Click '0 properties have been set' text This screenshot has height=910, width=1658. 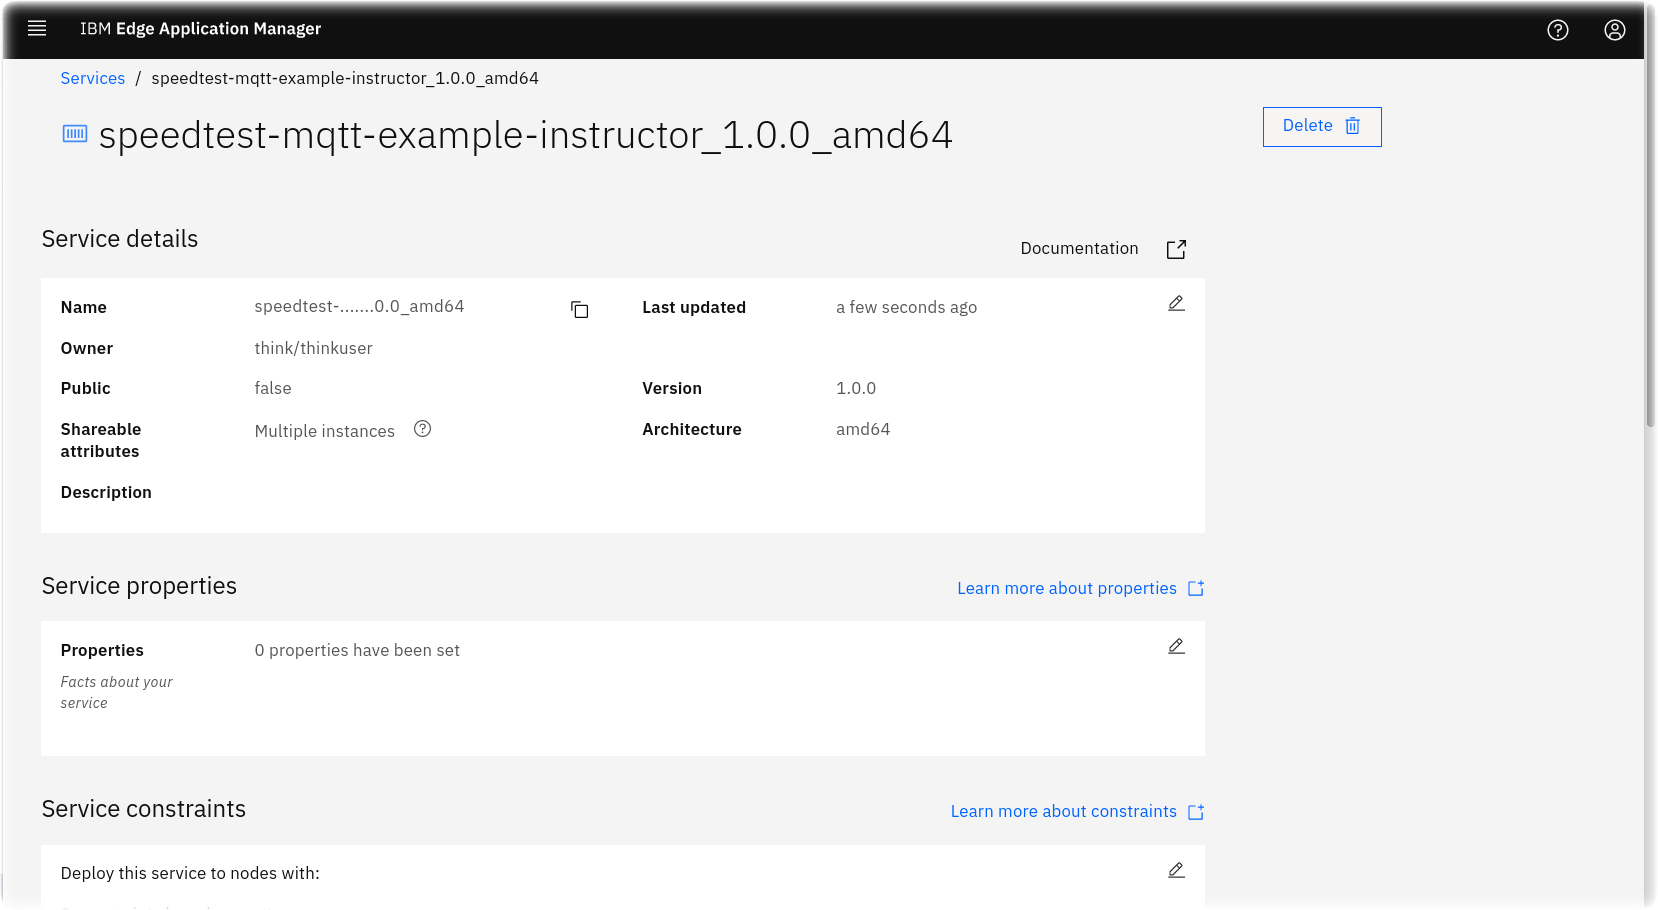[x=357, y=650]
